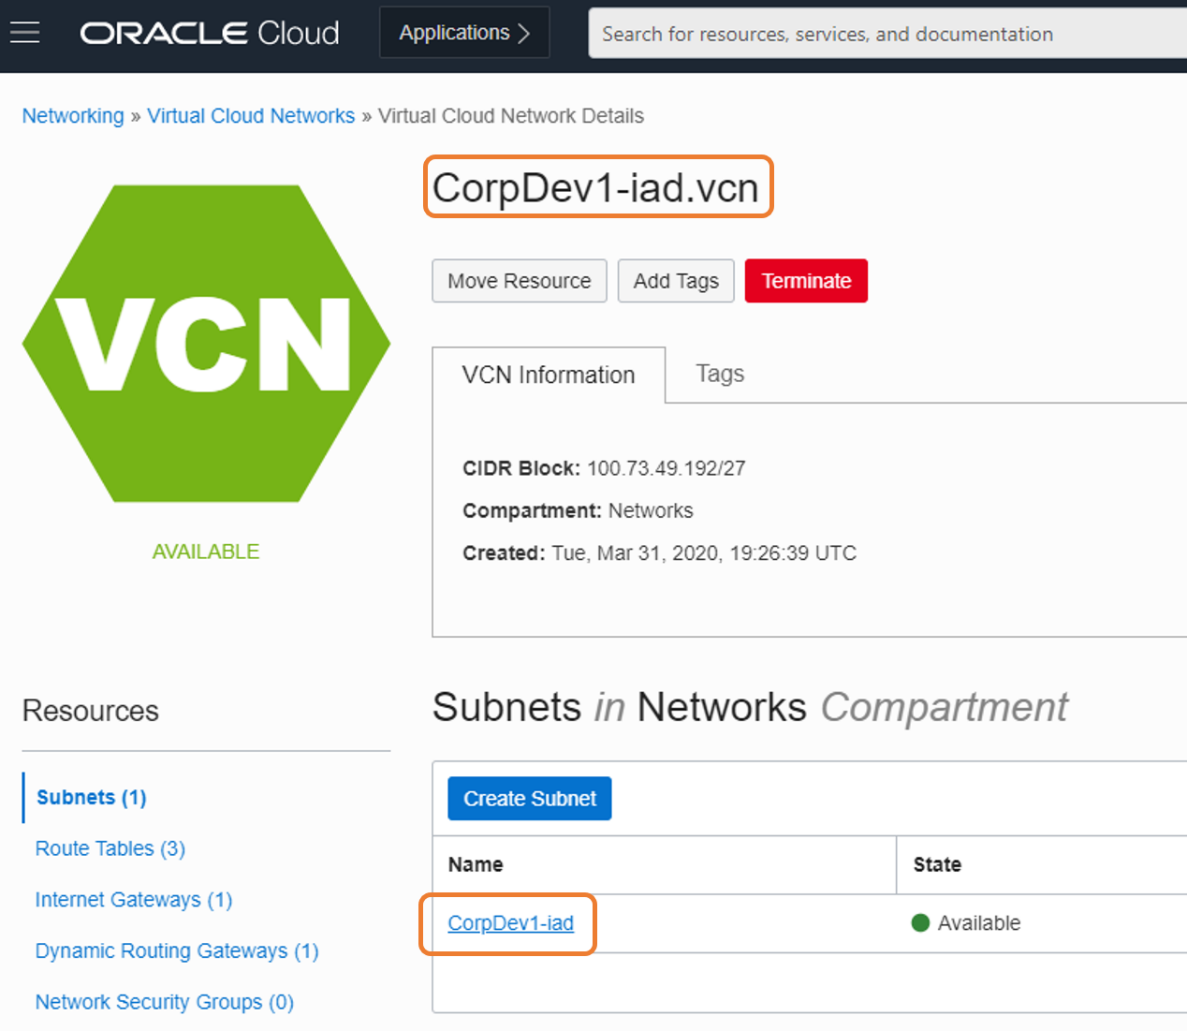Click the Oracle Cloud logo
Viewport: 1187px width, 1031px height.
click(210, 33)
